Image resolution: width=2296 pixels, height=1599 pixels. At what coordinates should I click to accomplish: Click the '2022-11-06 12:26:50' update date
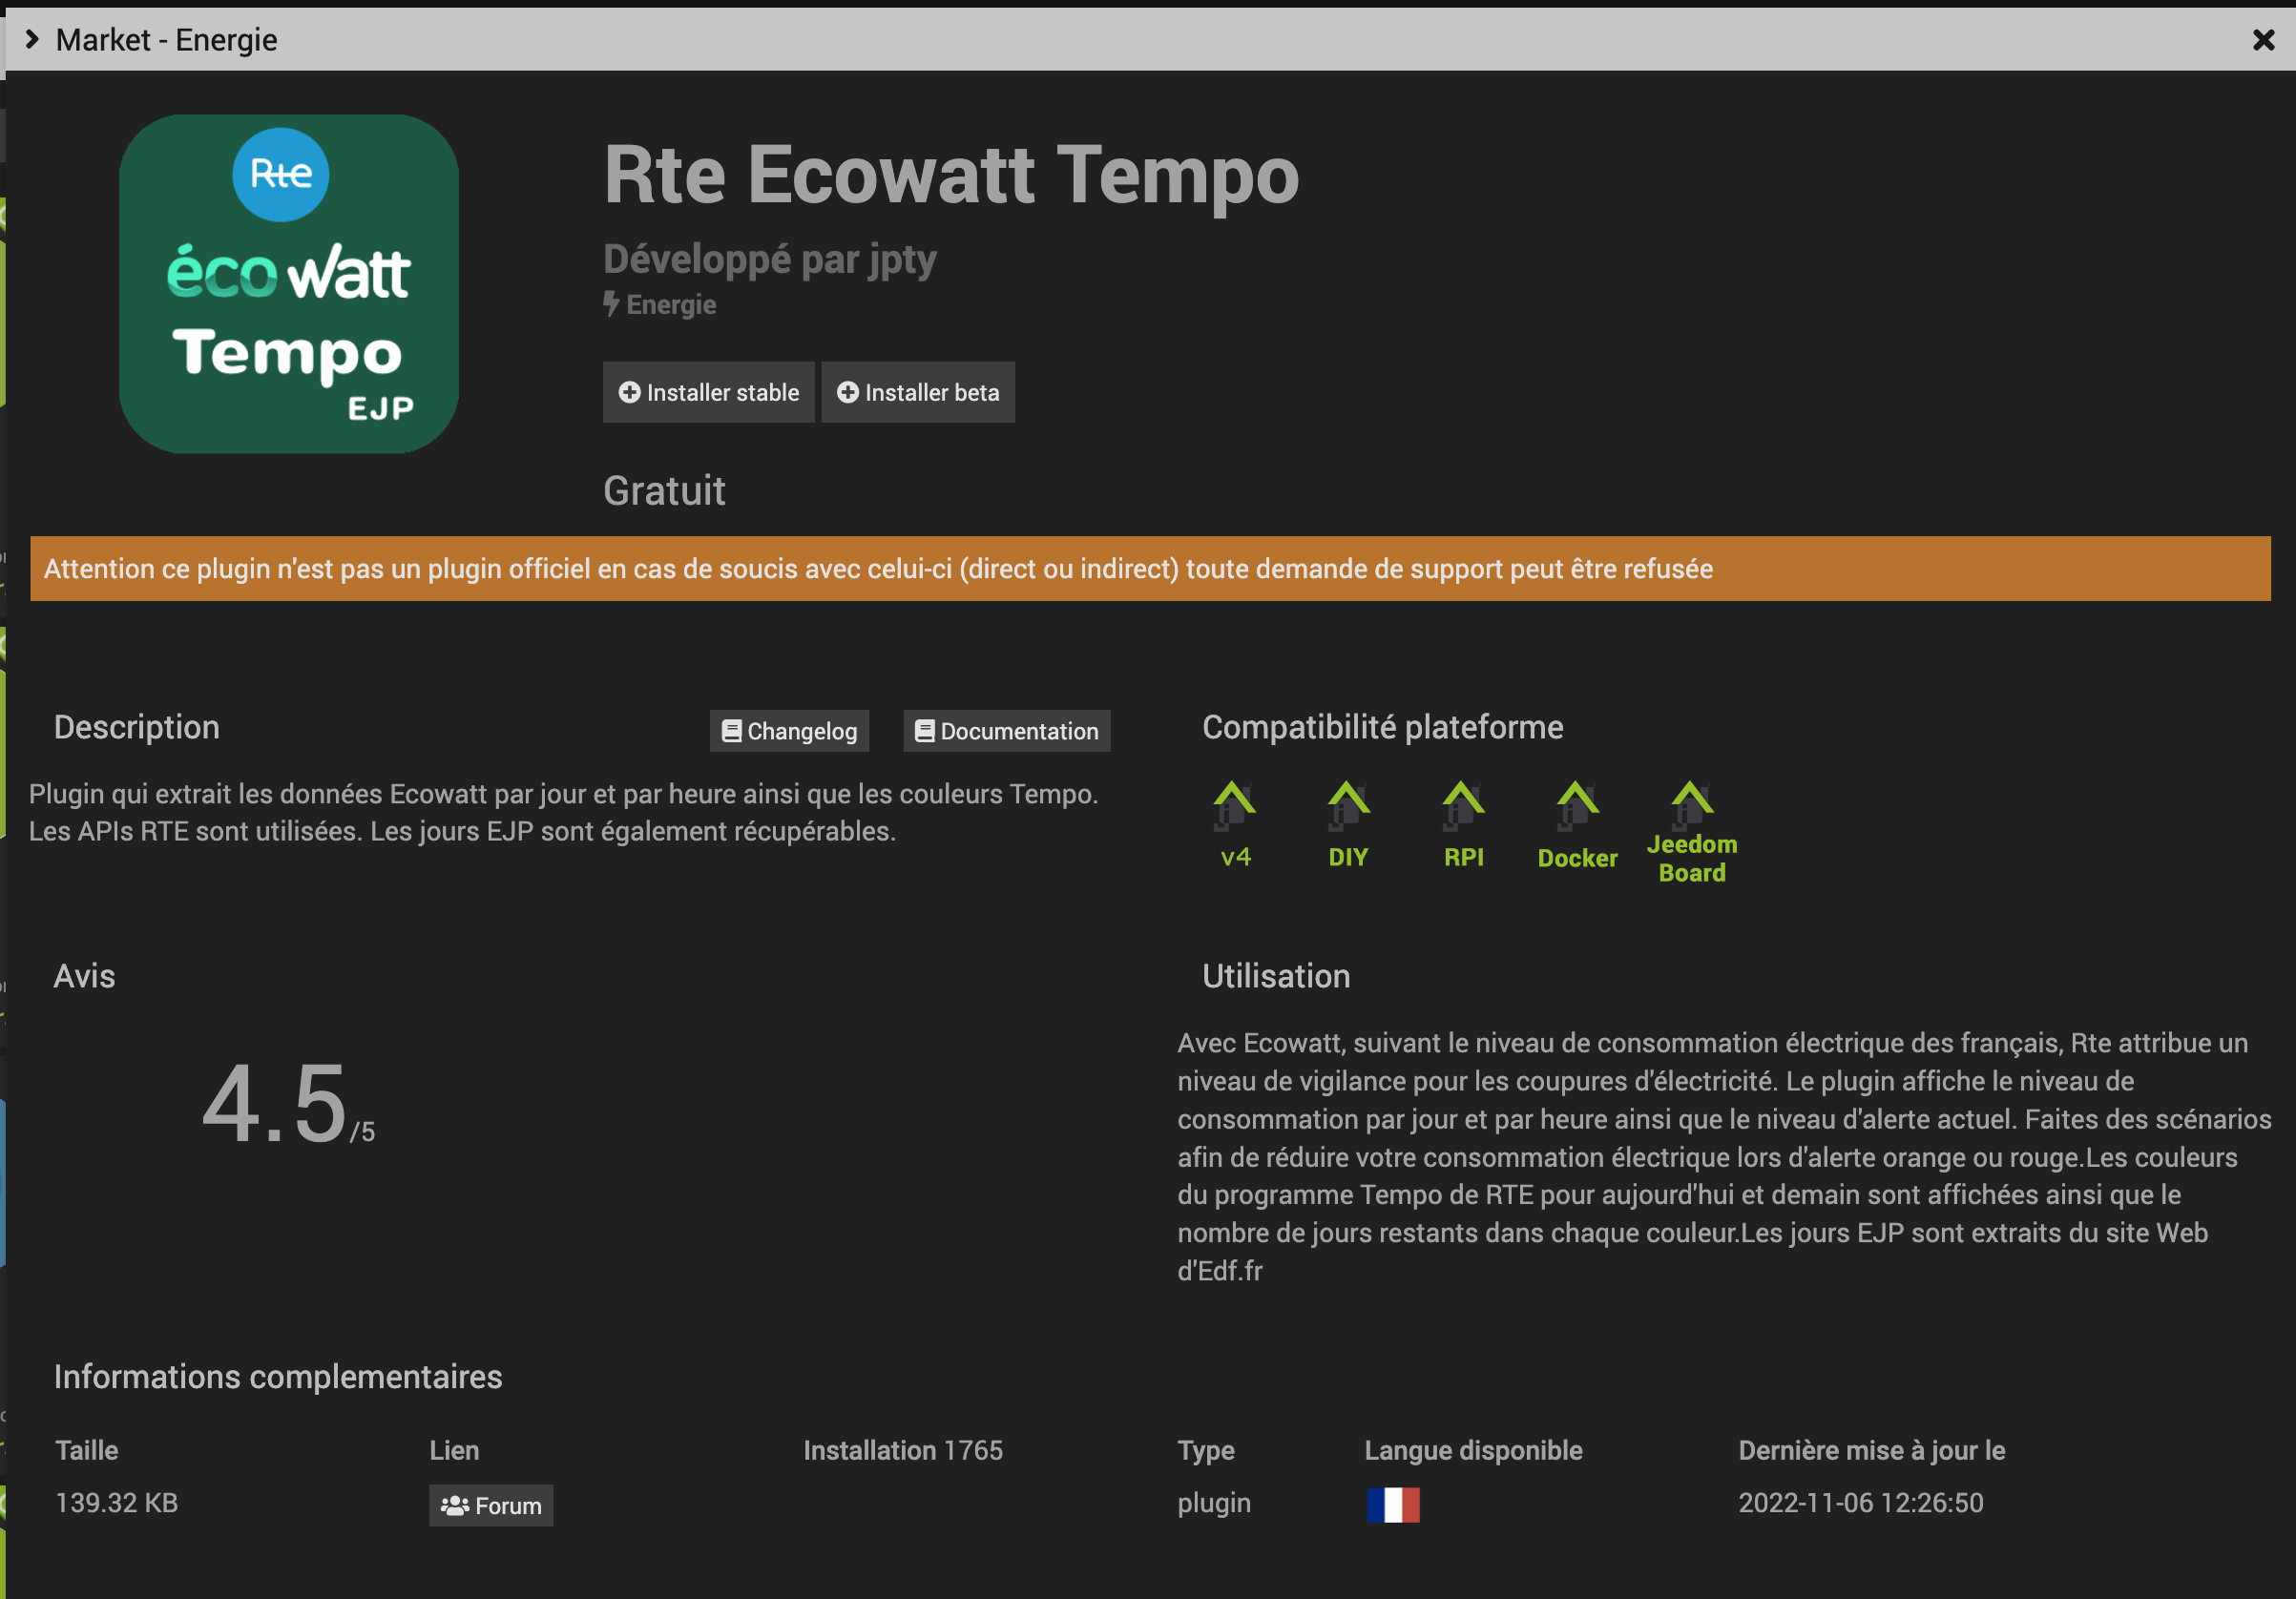[x=1861, y=1503]
